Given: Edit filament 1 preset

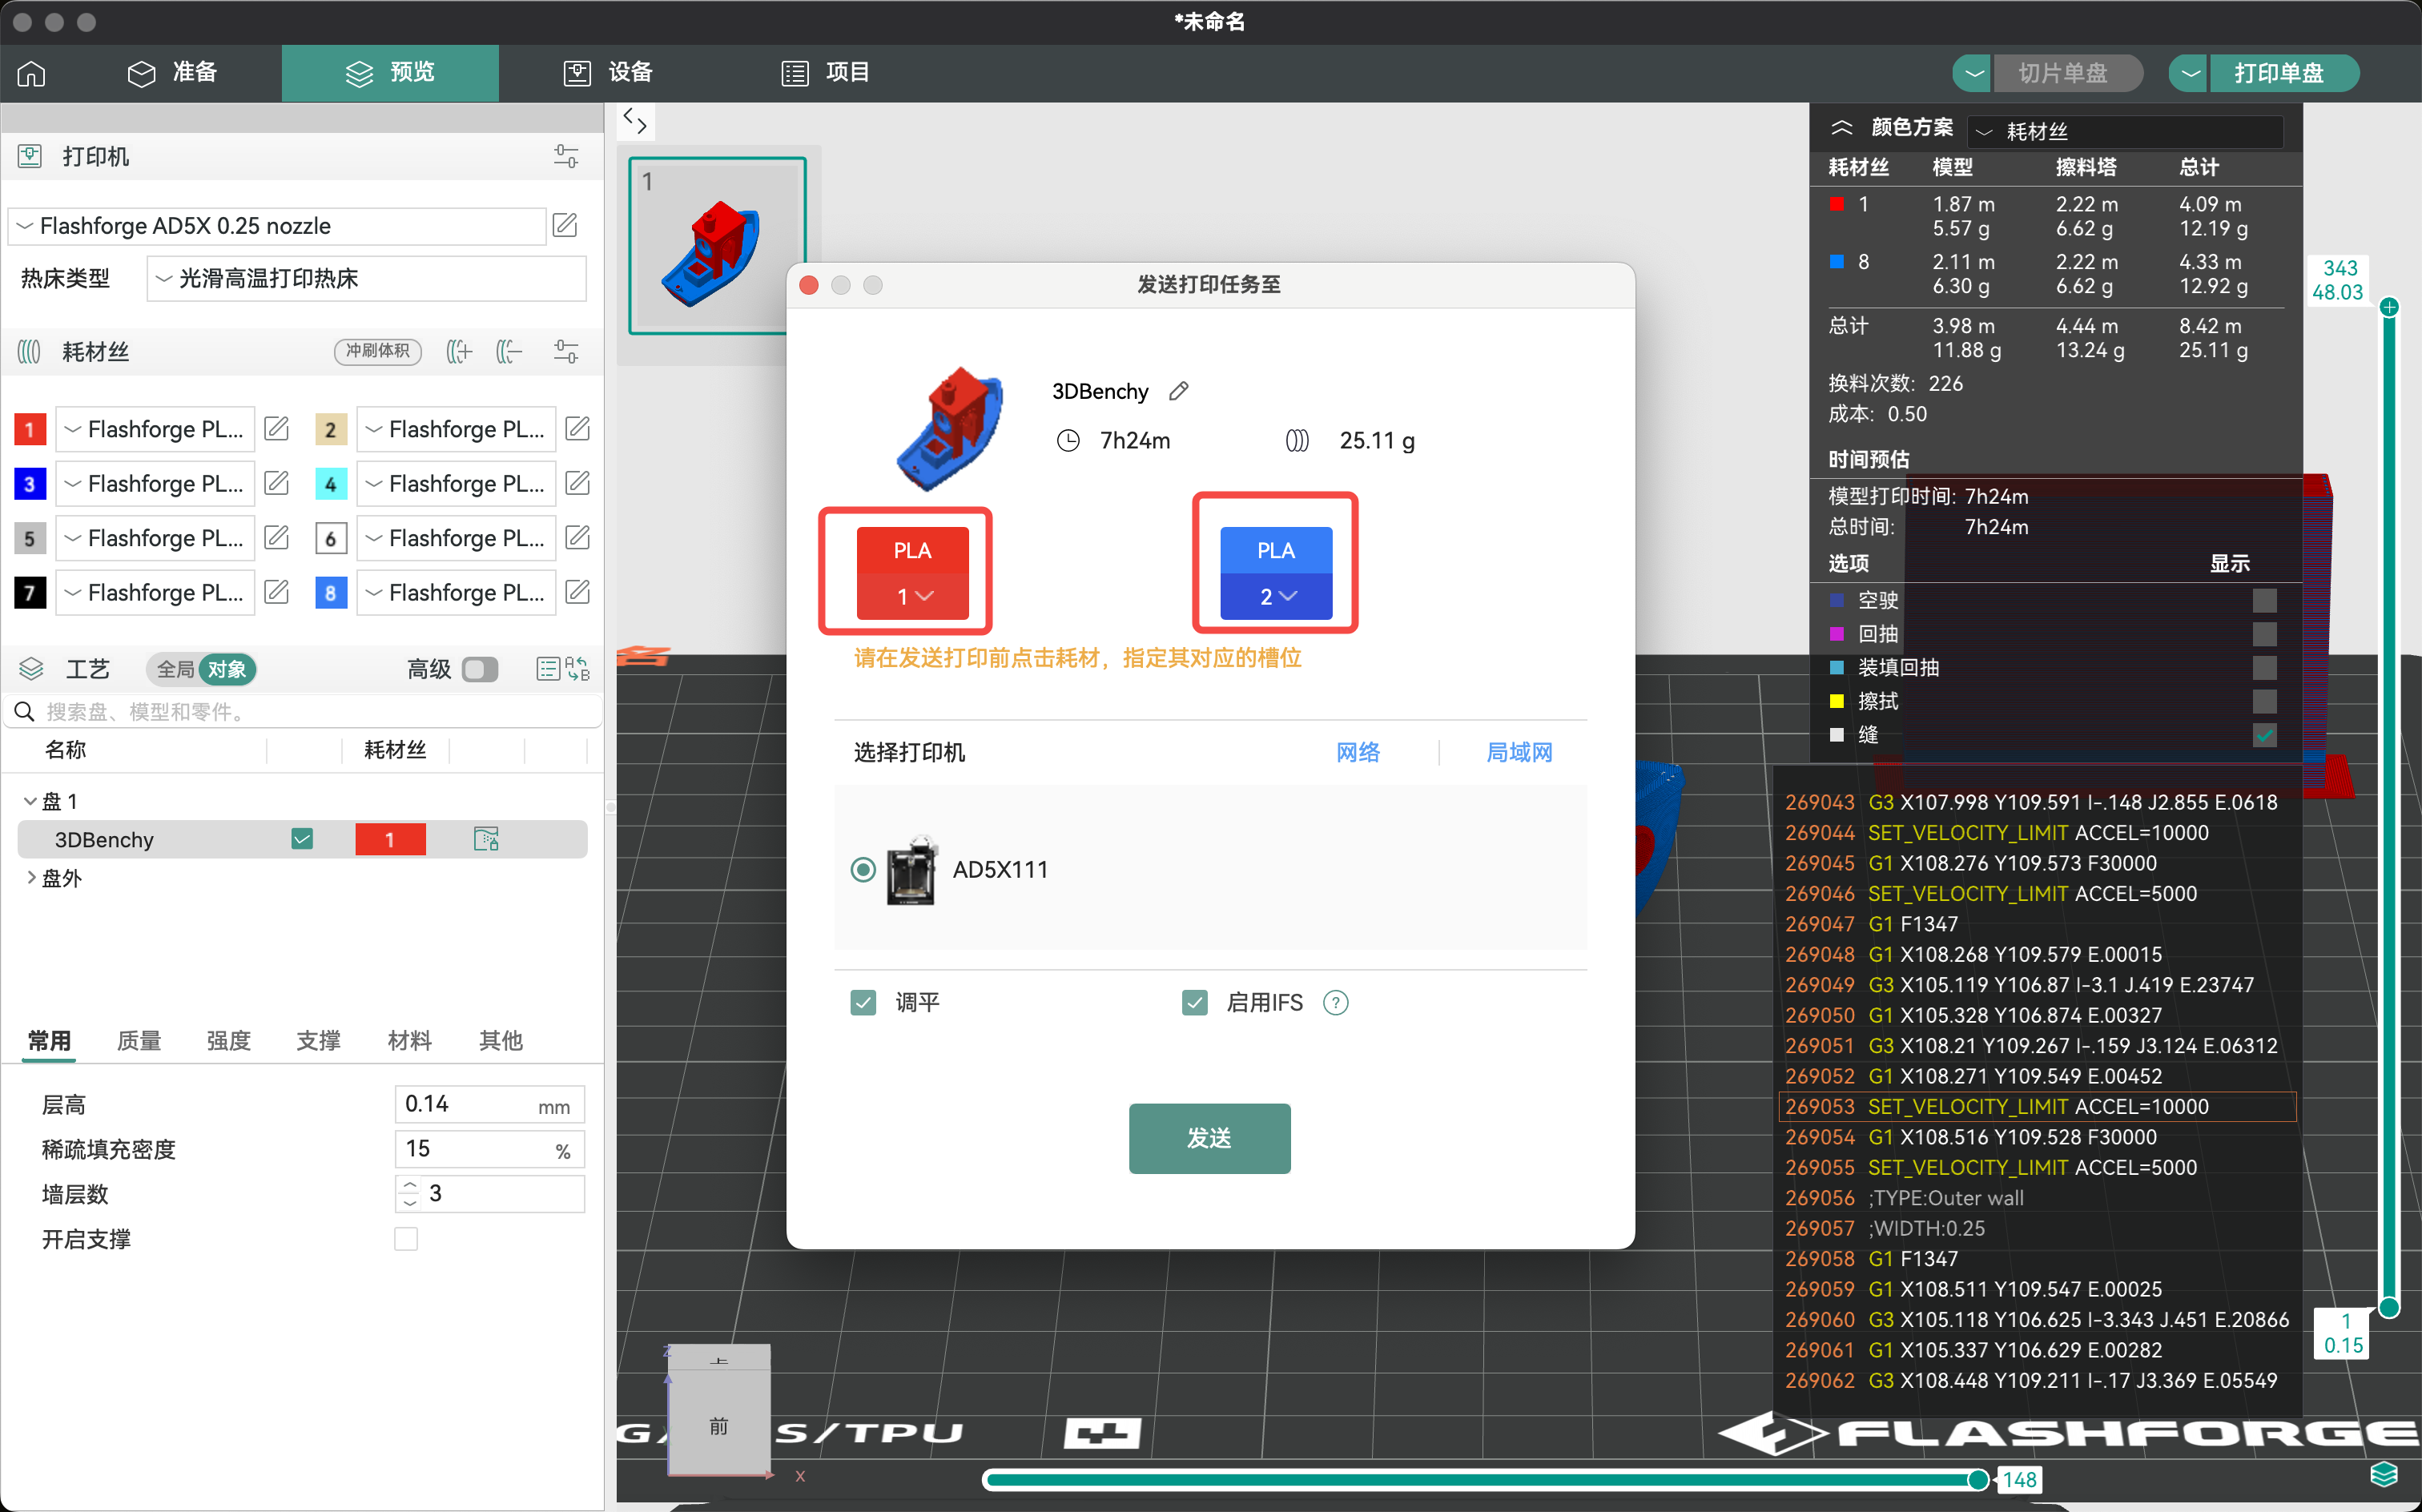Looking at the screenshot, I should pos(277,429).
